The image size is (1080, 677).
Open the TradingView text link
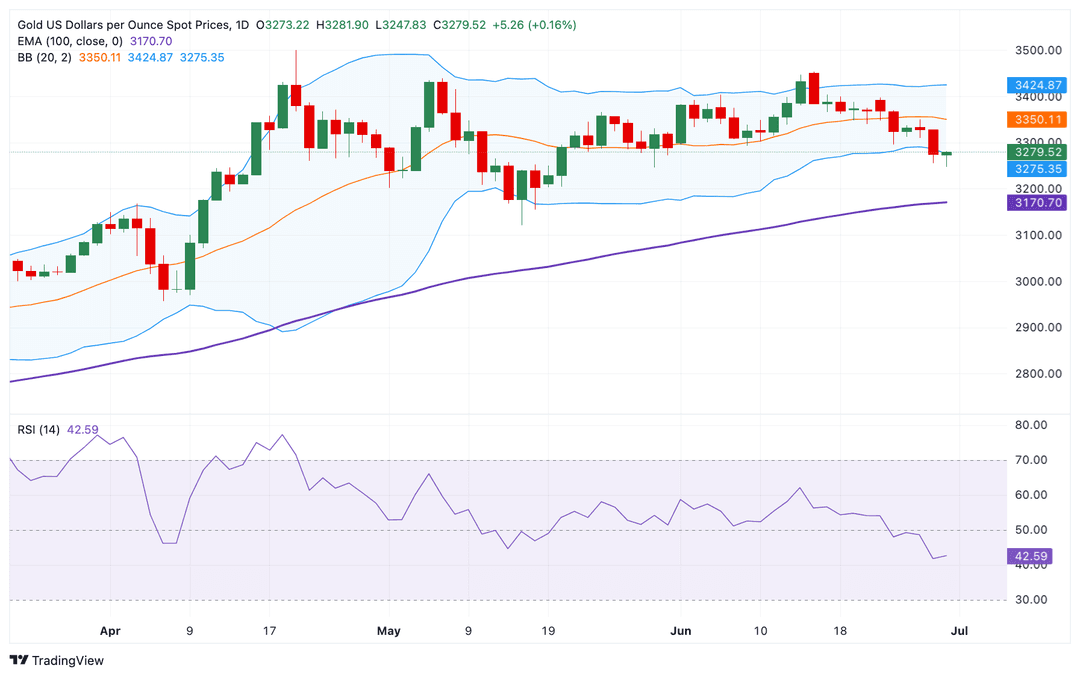[68, 660]
